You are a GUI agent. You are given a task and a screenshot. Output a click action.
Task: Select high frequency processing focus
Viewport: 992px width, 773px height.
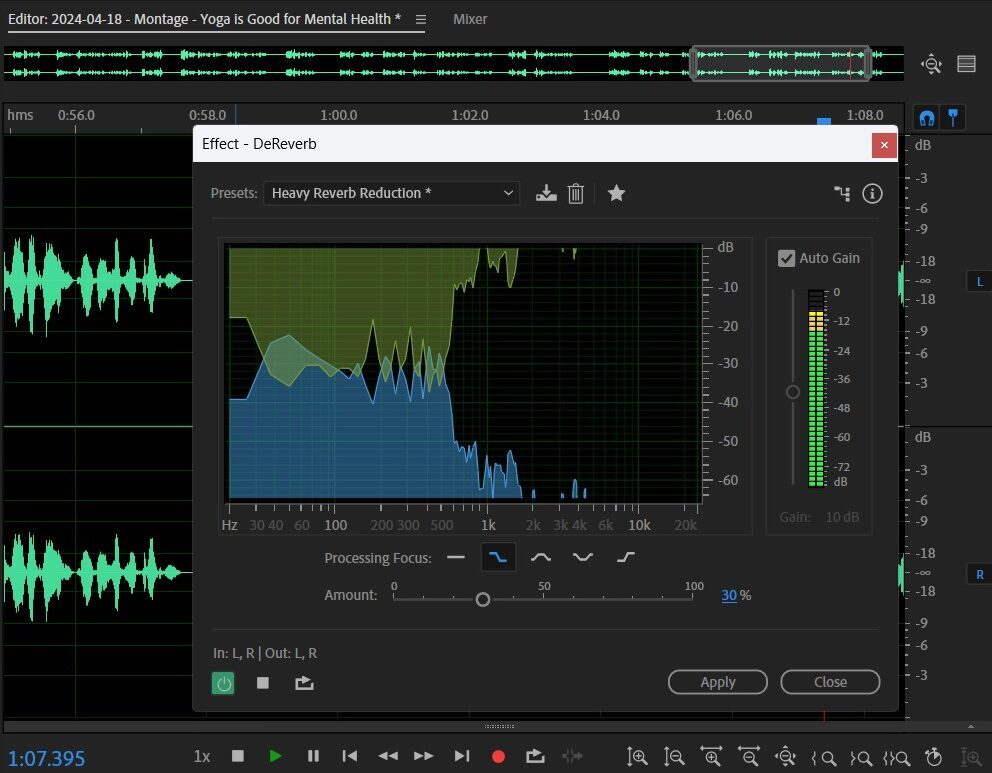pyautogui.click(x=626, y=557)
